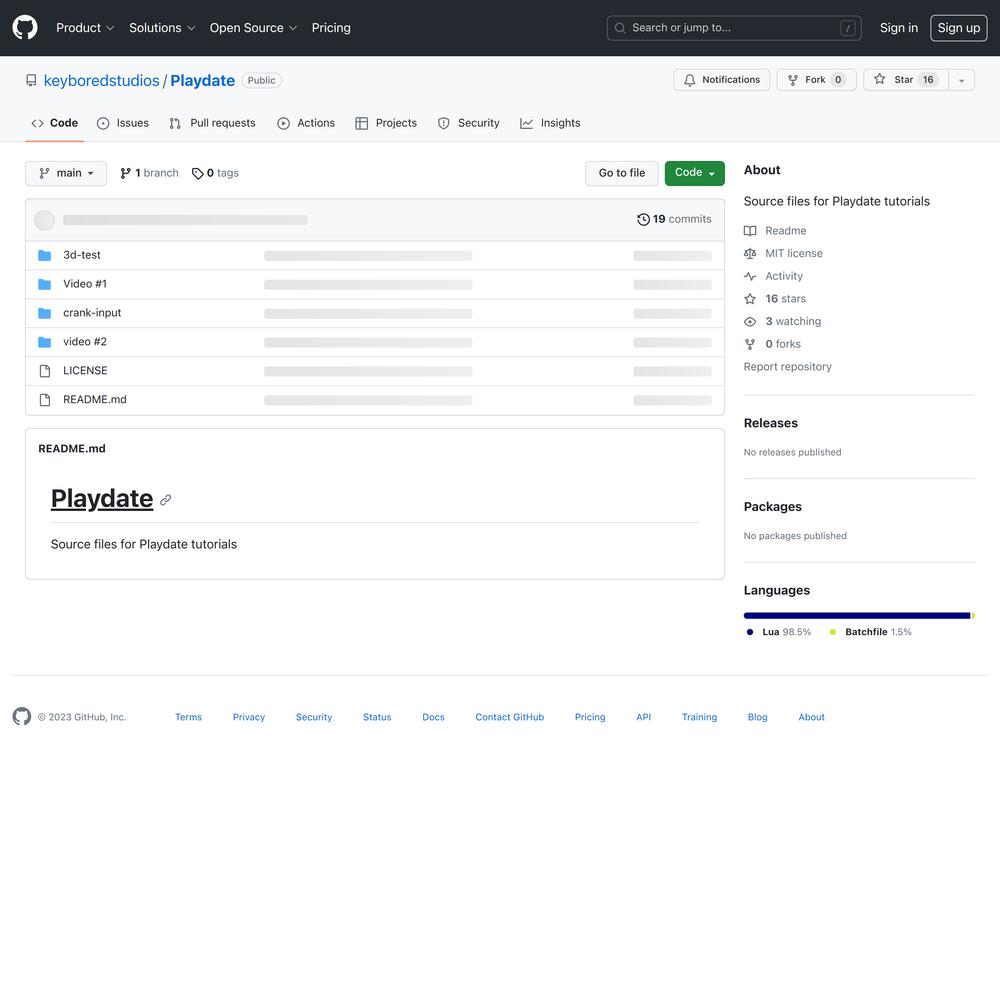Click the 3d-test folder icon
The image size is (1000, 1000).
[x=45, y=255]
